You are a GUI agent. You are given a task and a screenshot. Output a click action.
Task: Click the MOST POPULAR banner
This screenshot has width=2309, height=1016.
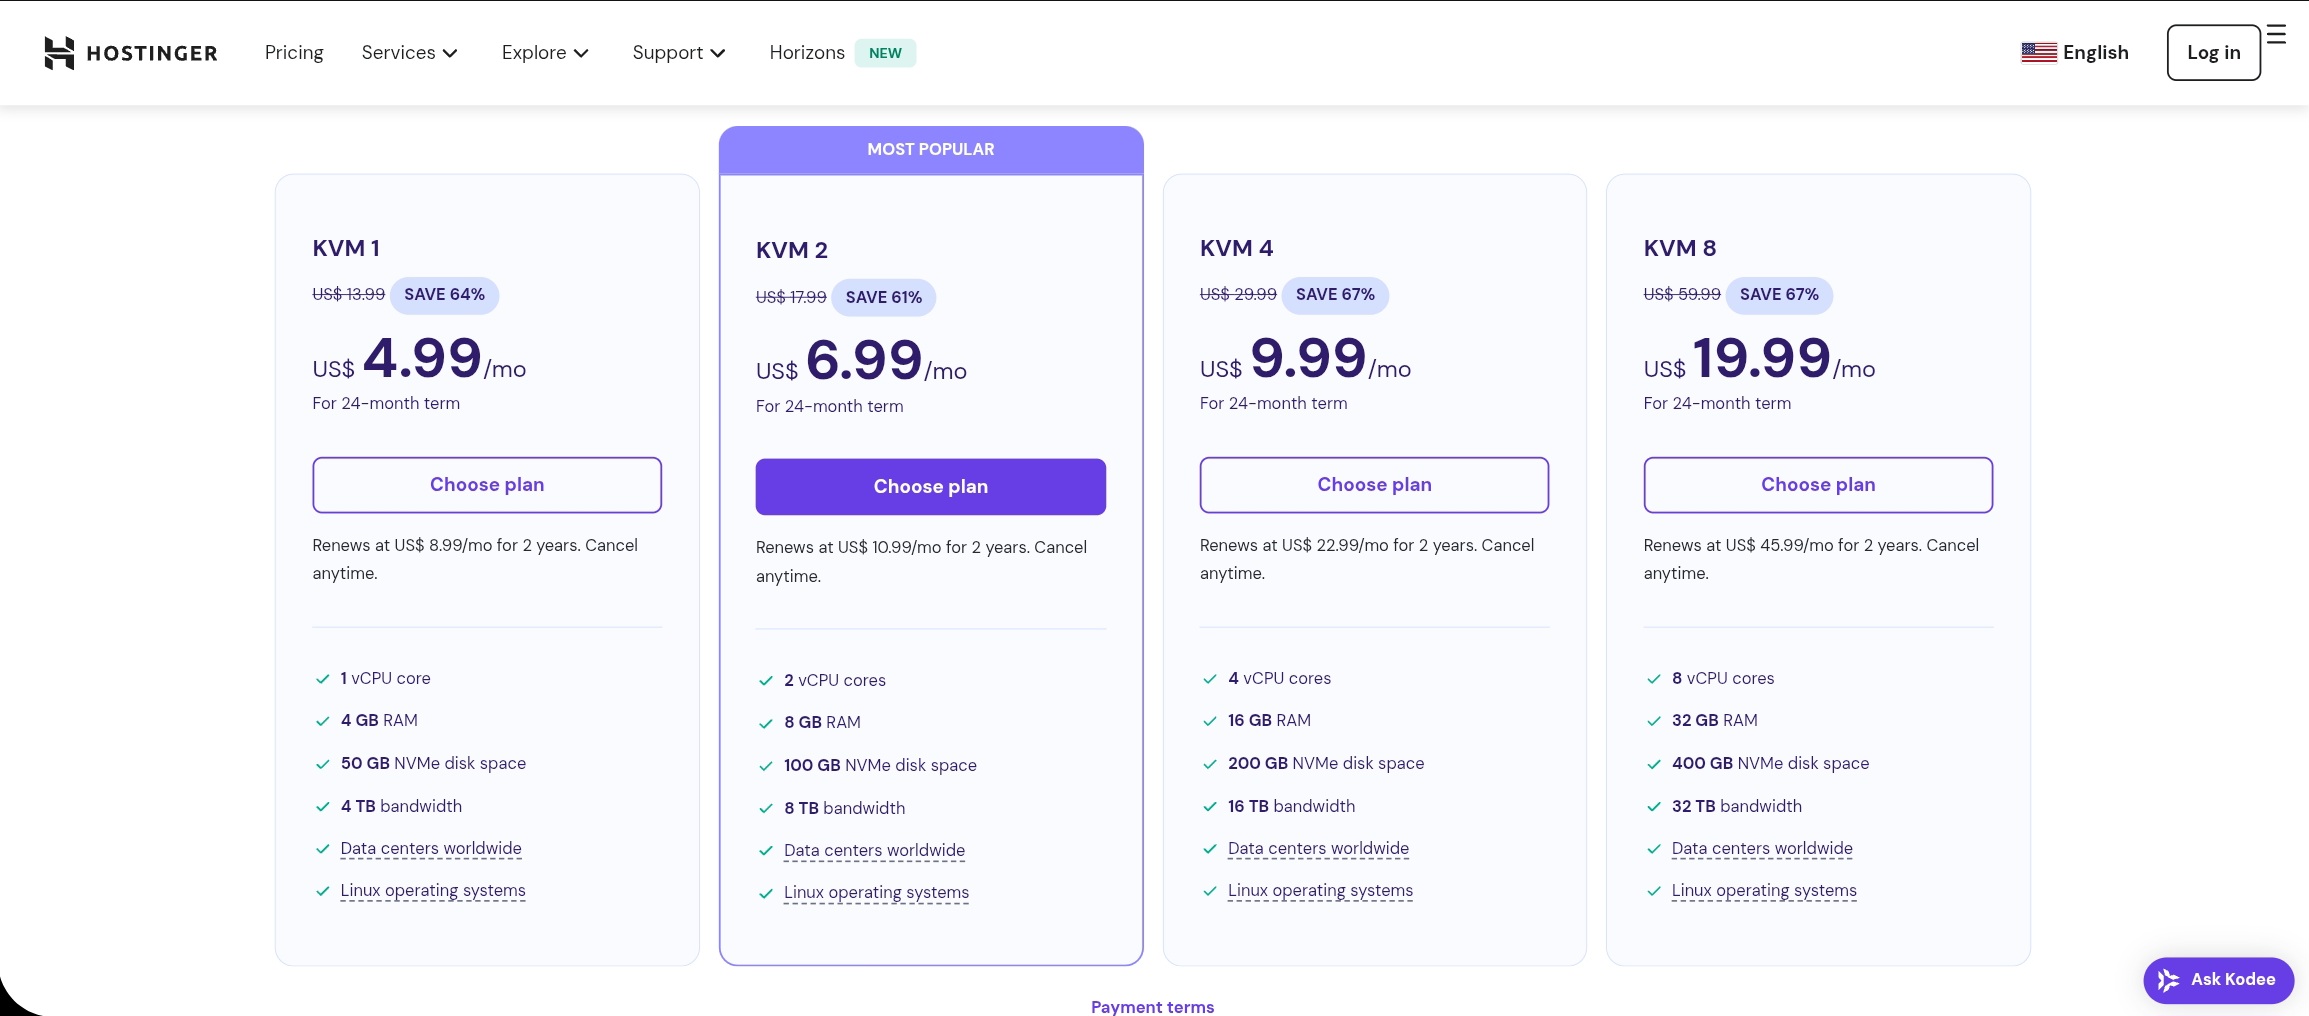pyautogui.click(x=931, y=150)
